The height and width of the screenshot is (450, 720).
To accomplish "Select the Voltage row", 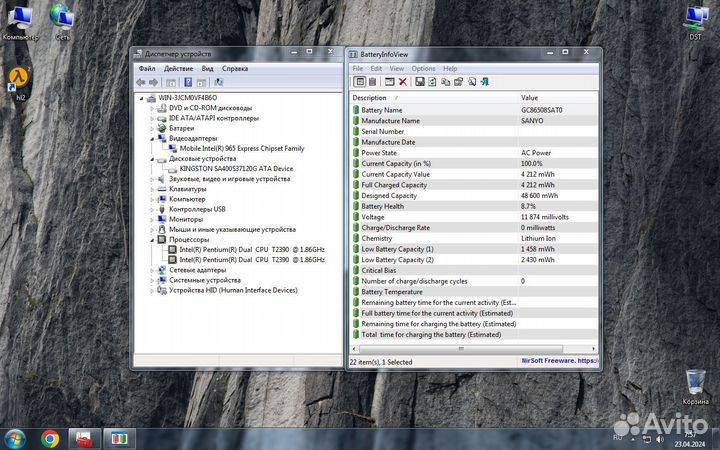I will pyautogui.click(x=474, y=217).
